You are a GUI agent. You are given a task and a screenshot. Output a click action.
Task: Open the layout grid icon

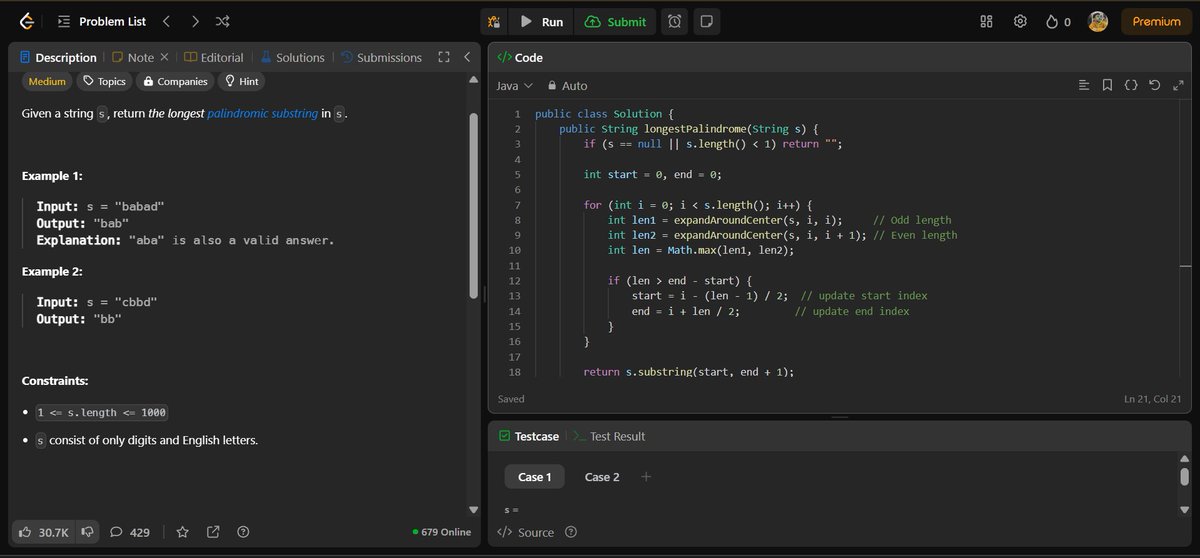point(986,21)
